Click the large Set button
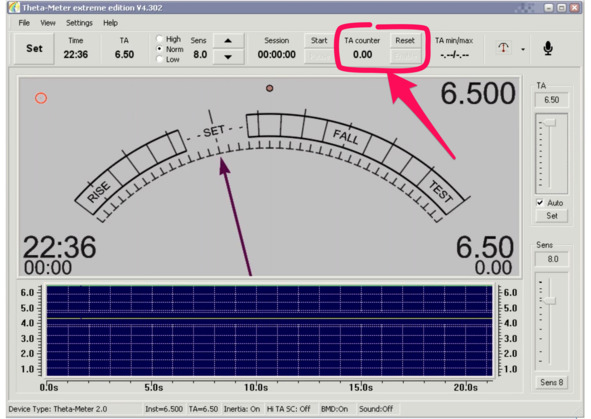This screenshot has width=591, height=419. [34, 49]
